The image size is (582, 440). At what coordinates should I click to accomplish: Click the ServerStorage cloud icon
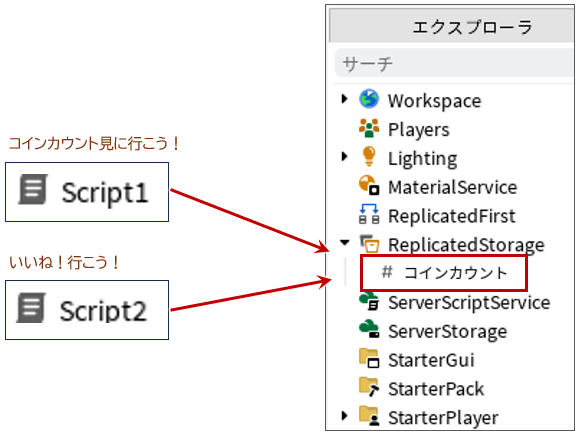[x=369, y=329]
